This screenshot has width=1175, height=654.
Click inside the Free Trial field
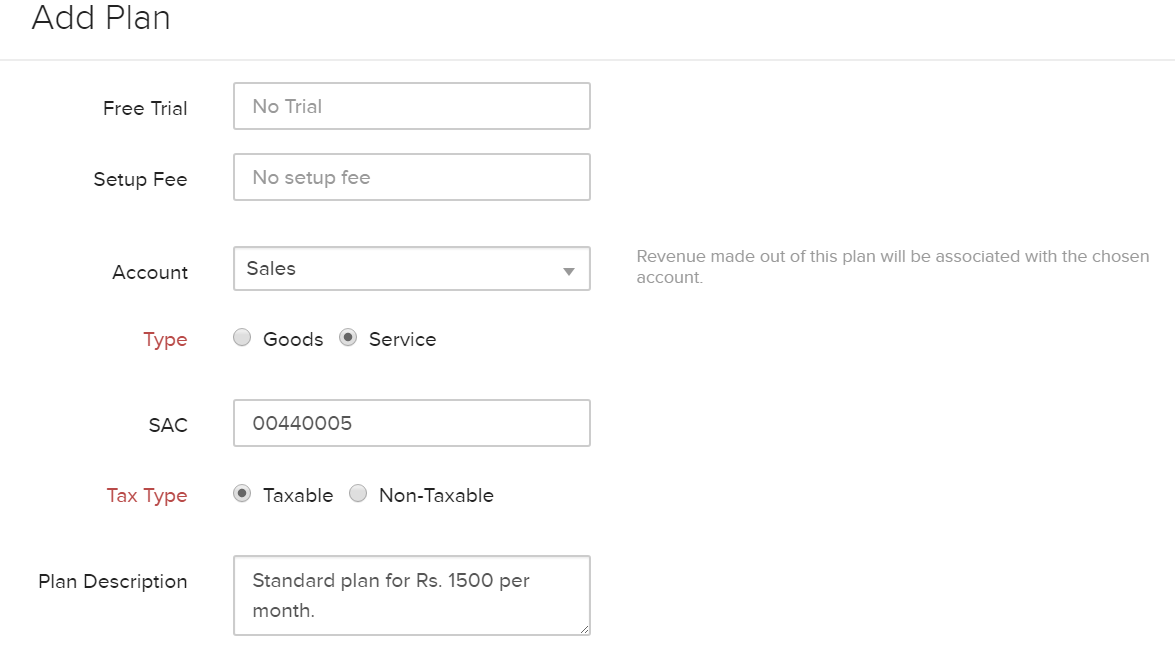click(411, 105)
